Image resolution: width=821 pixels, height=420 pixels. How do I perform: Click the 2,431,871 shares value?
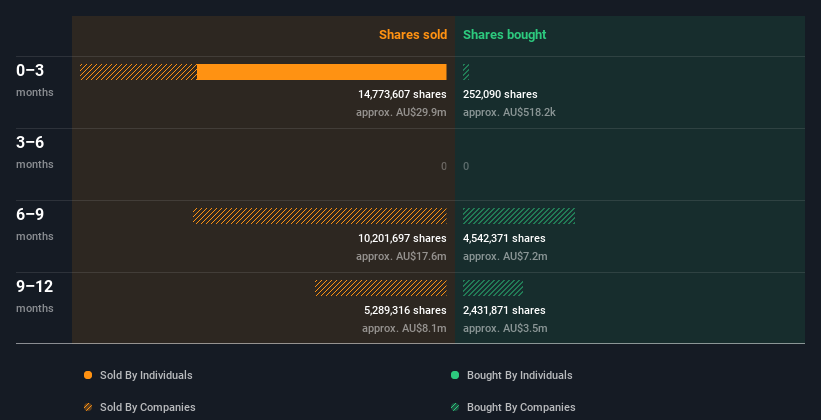[504, 310]
